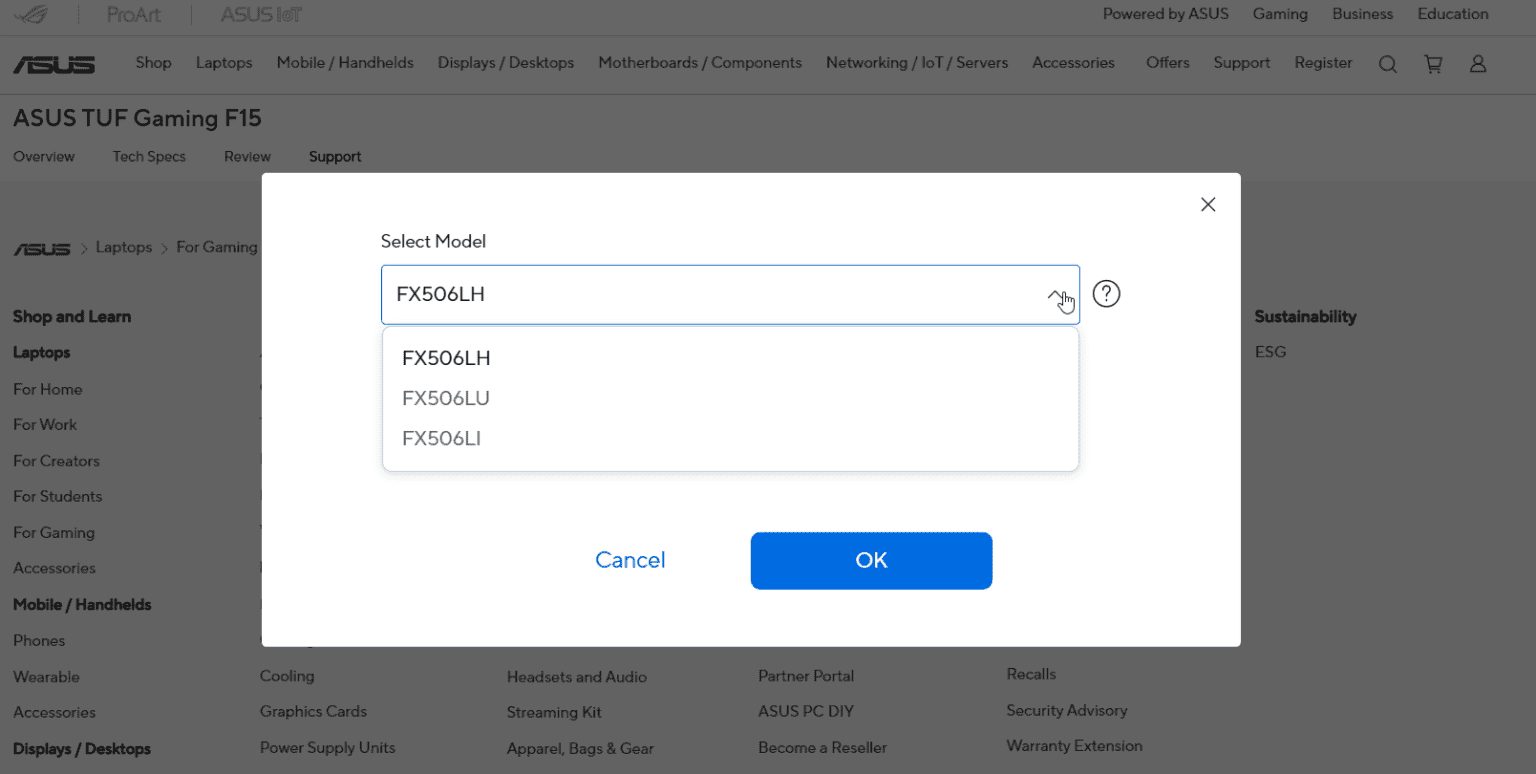Open the Laptops menu
The width and height of the screenshot is (1536, 774).
coord(224,62)
